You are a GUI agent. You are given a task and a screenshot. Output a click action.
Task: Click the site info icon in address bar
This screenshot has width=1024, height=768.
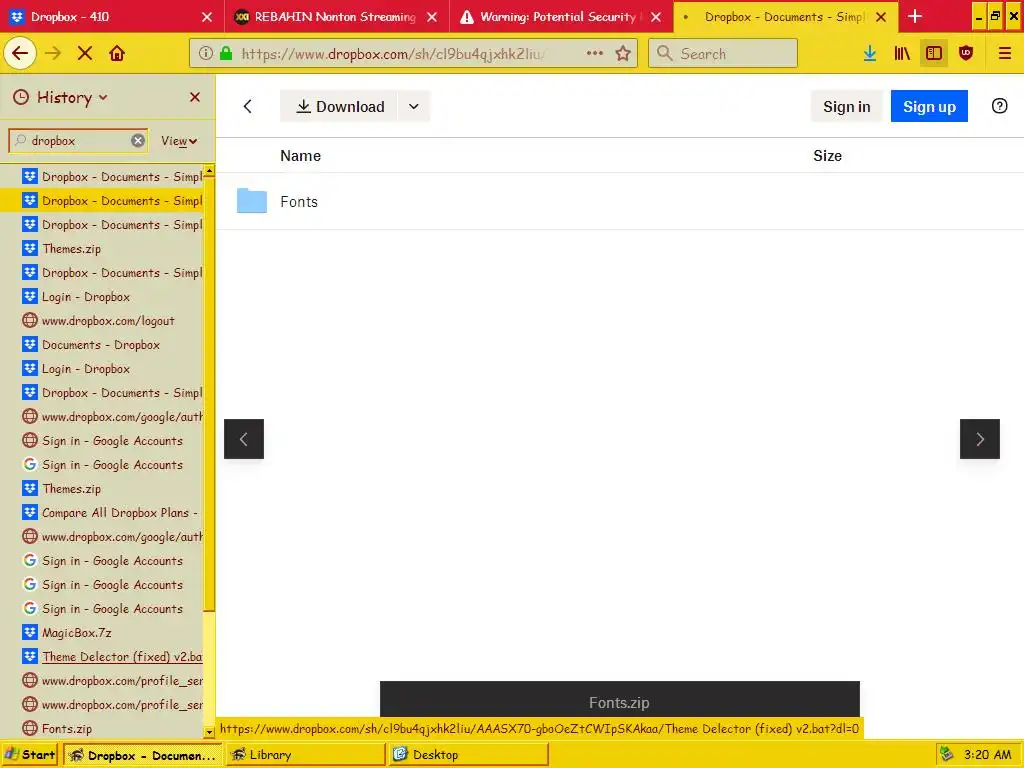pyautogui.click(x=206, y=54)
